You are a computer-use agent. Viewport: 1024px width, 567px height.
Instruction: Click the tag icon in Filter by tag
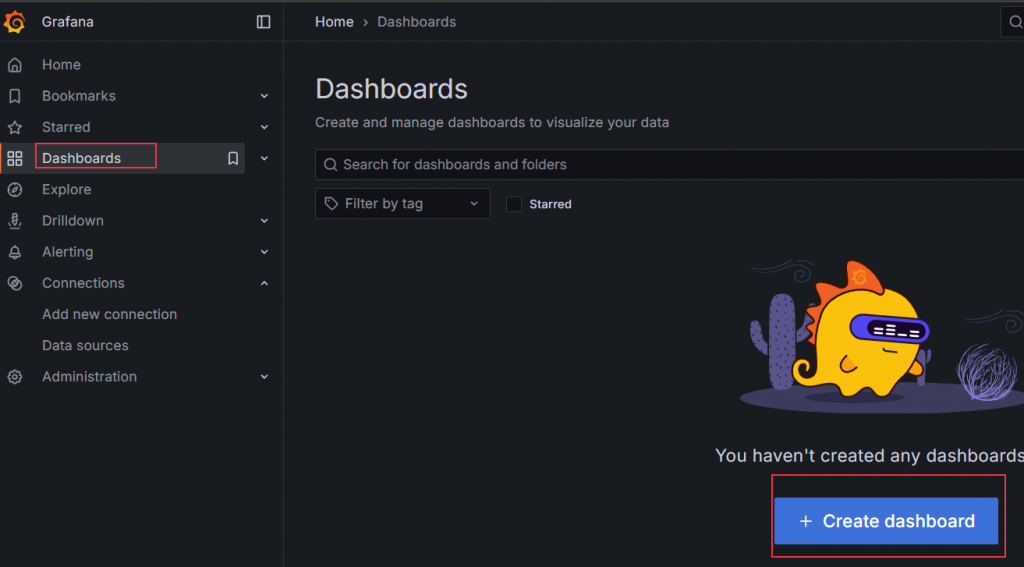pyautogui.click(x=332, y=204)
